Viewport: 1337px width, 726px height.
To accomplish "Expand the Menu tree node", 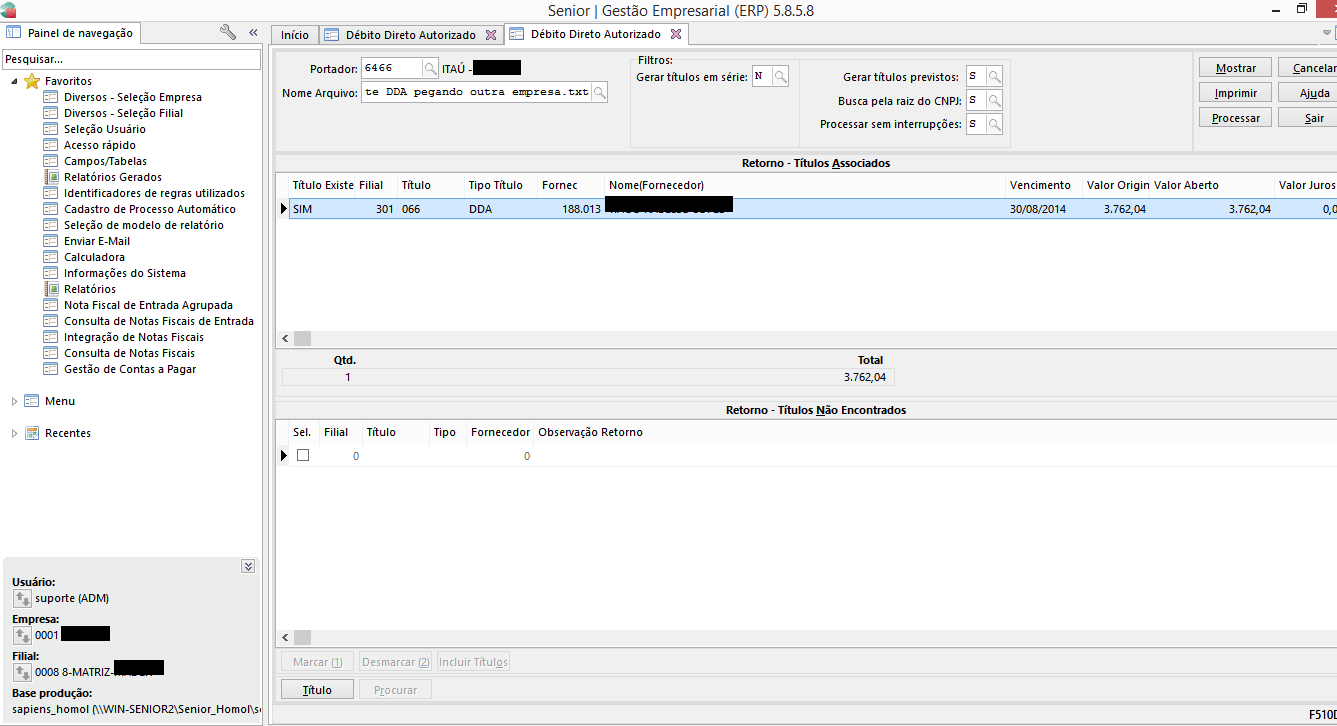I will 14,401.
